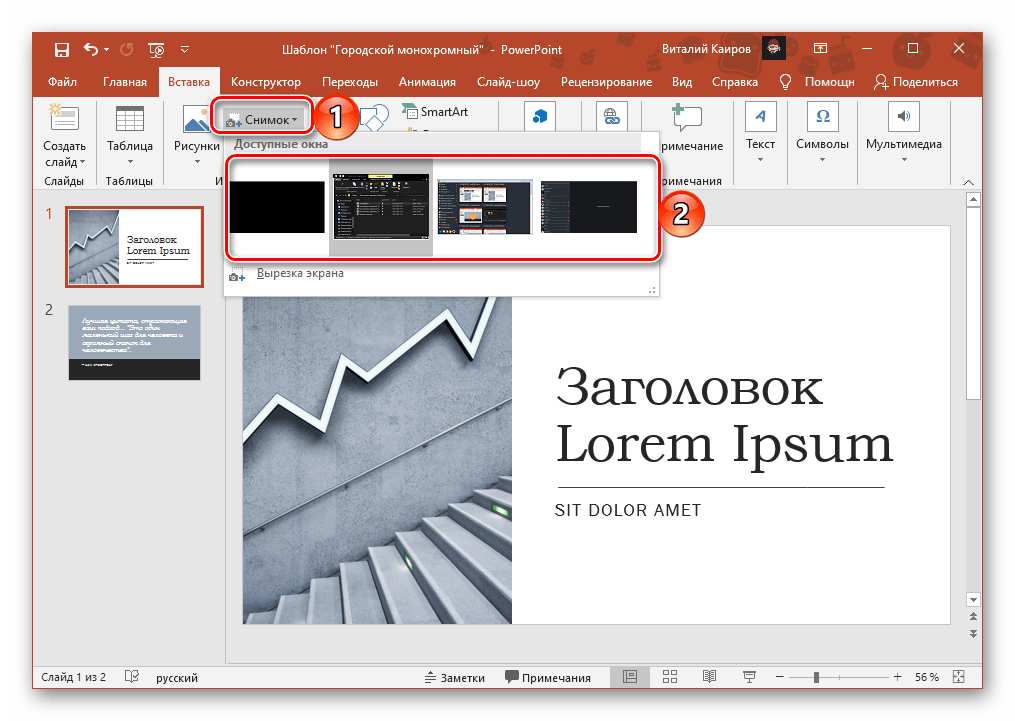Start slideshow from status bar icon
The image size is (1015, 721).
click(749, 677)
